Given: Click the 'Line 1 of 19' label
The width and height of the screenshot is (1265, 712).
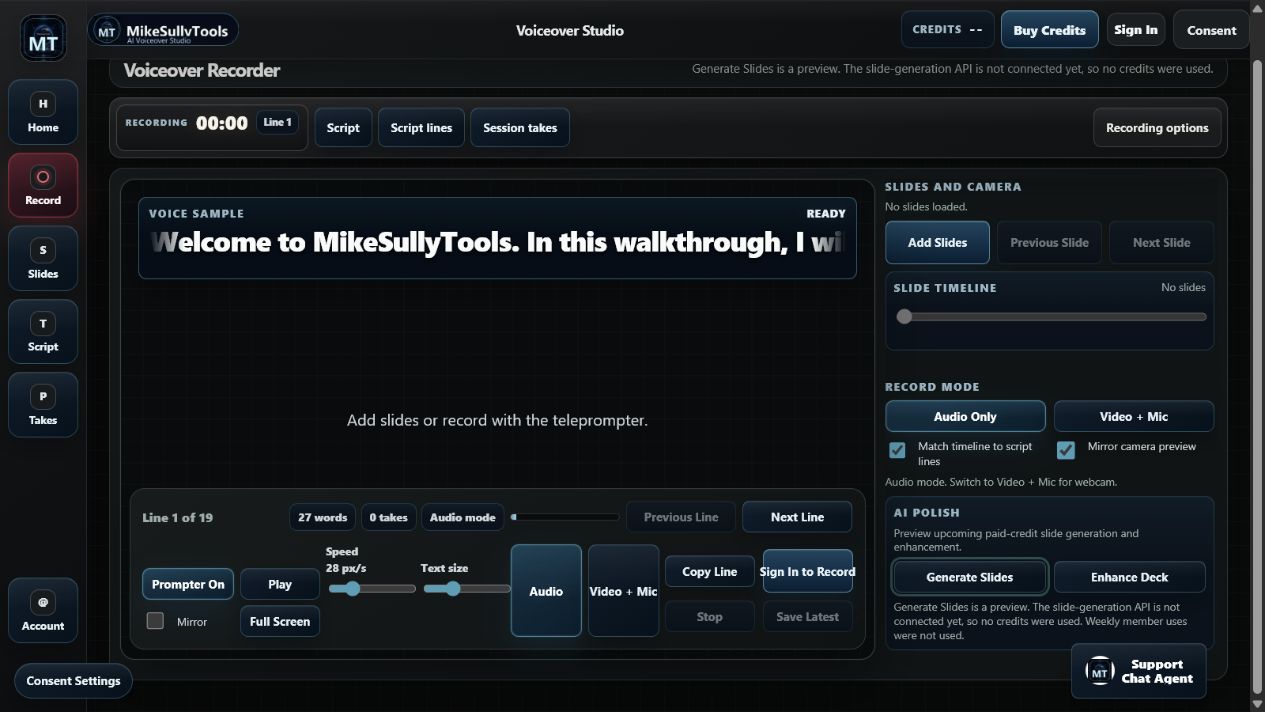Looking at the screenshot, I should [x=178, y=517].
